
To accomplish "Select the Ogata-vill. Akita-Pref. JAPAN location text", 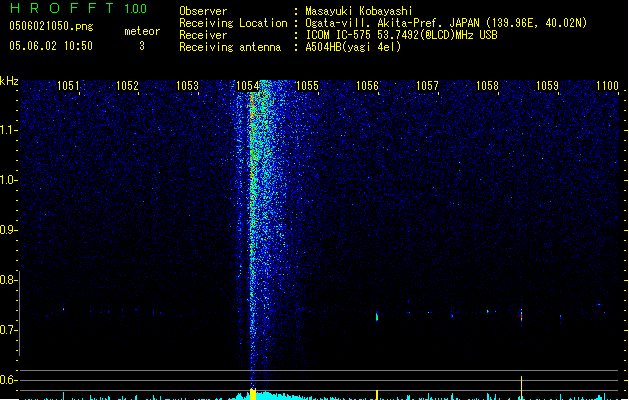I will tap(446, 23).
